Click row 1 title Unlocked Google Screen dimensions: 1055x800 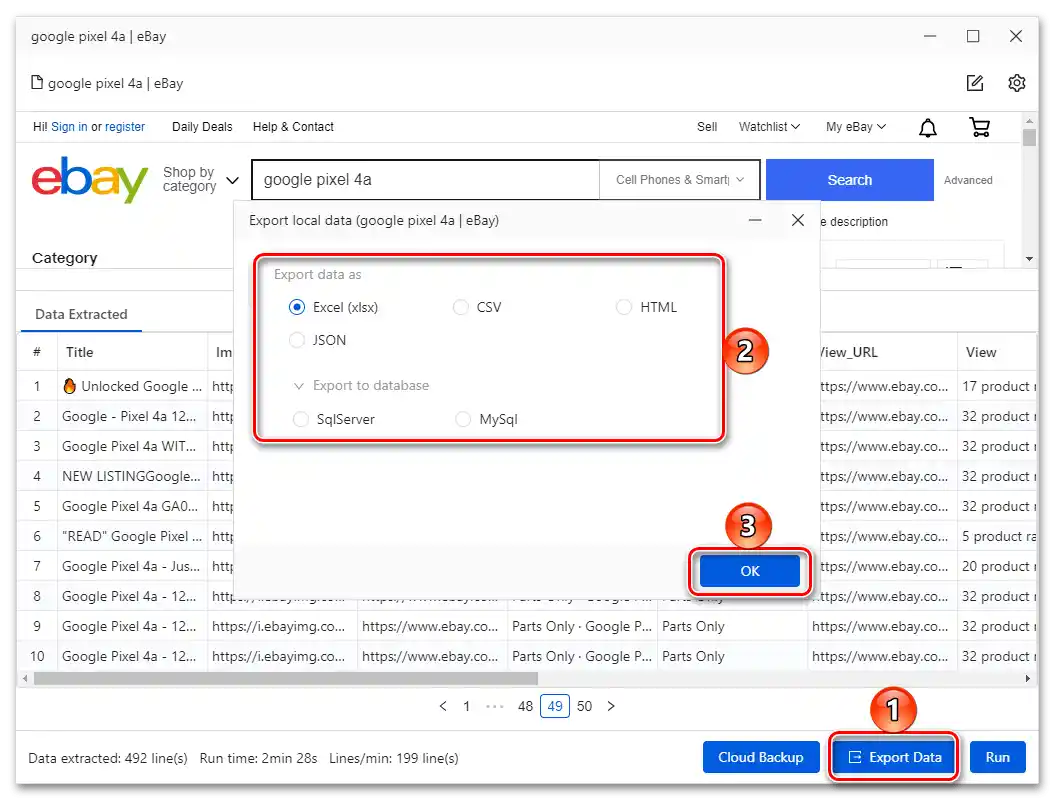pos(132,386)
